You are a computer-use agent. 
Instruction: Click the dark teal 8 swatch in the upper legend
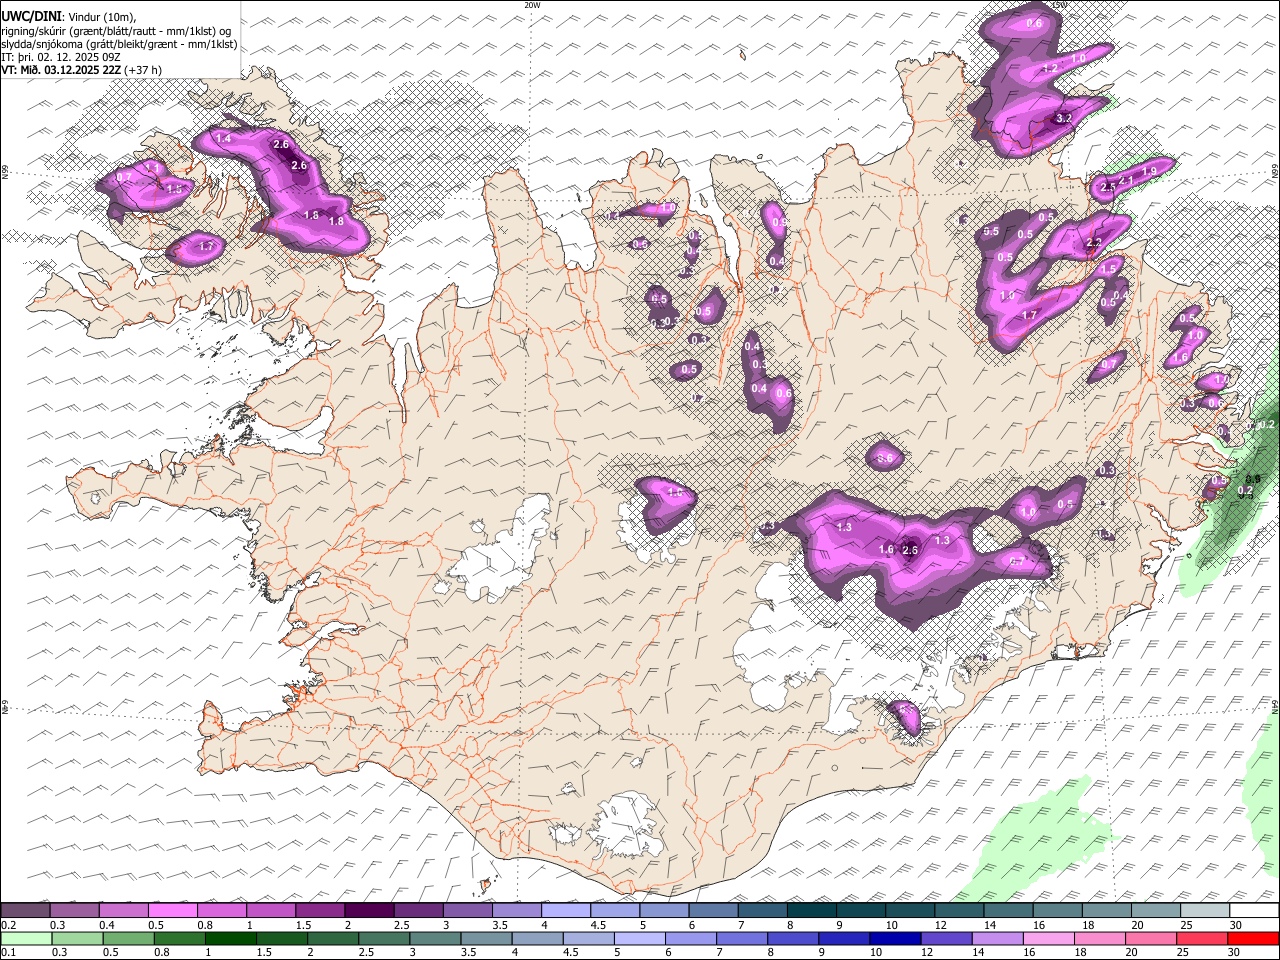coord(811,911)
